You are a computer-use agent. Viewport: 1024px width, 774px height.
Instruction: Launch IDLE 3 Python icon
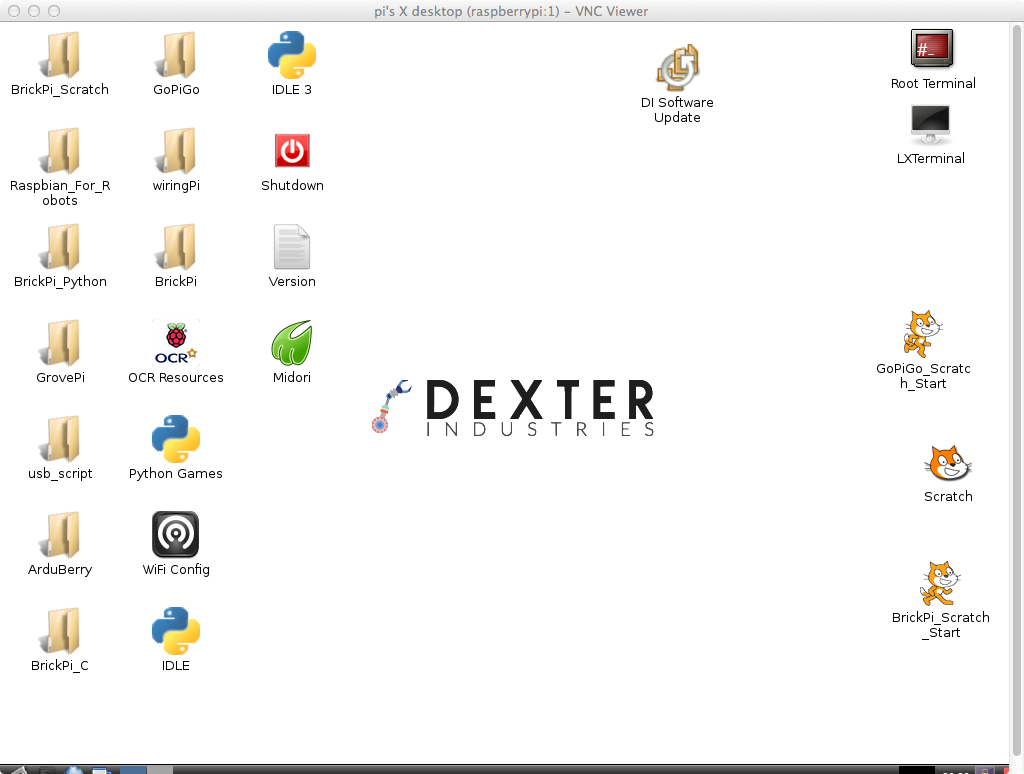[x=292, y=55]
